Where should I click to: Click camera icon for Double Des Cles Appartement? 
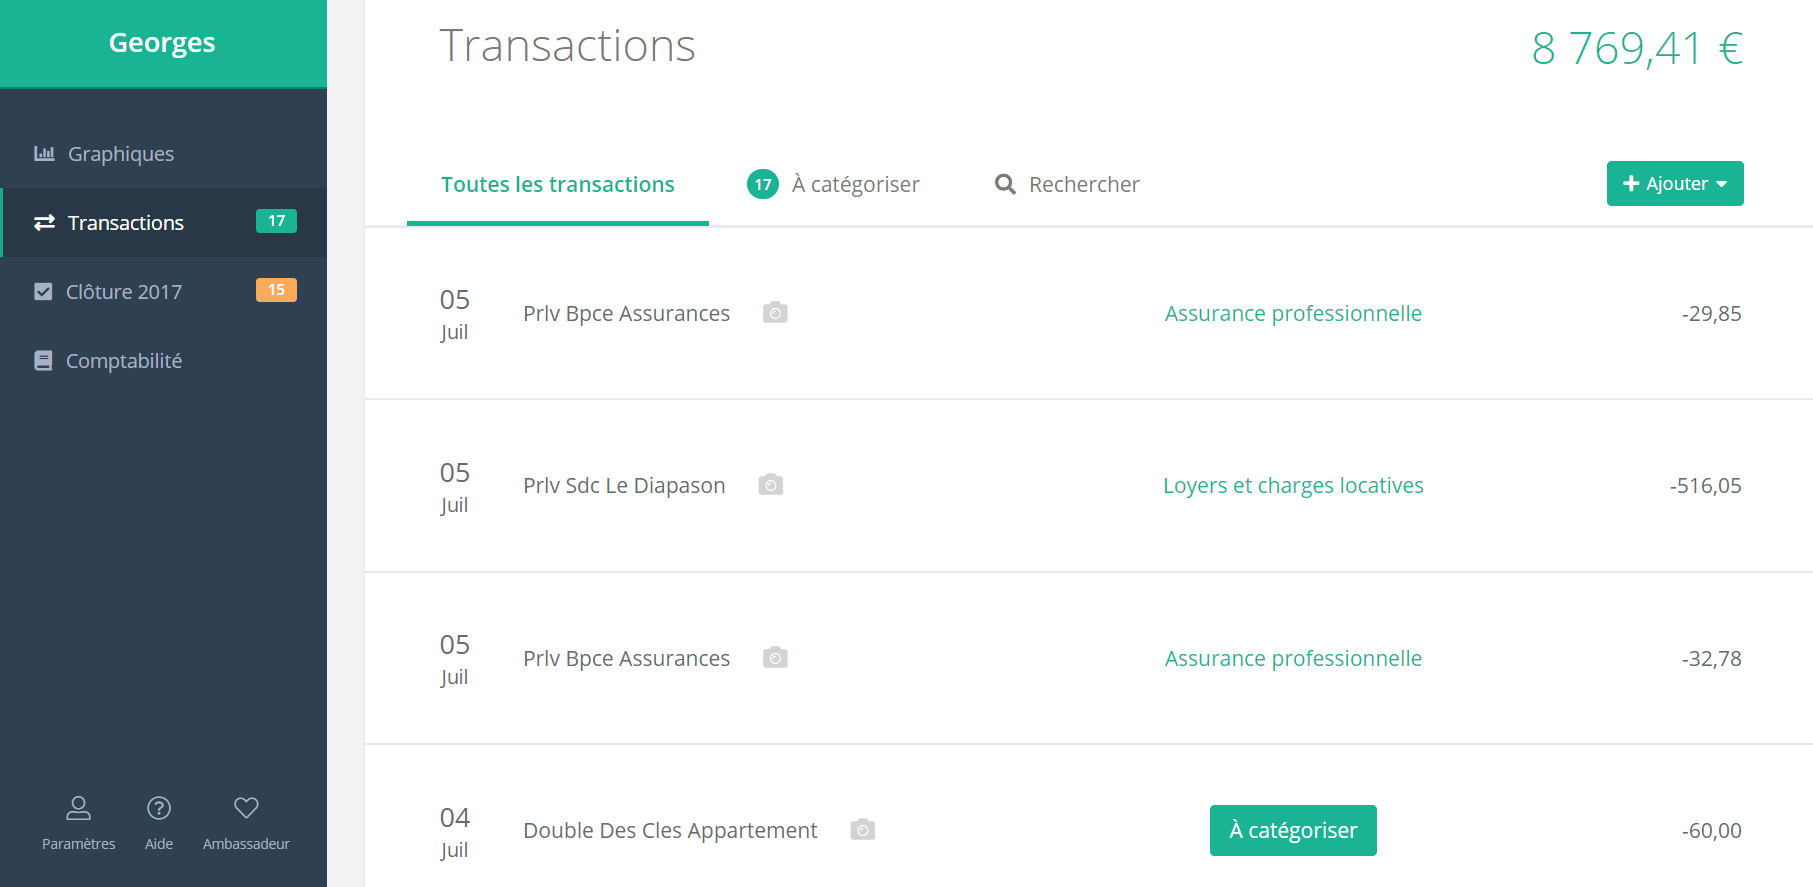863,830
